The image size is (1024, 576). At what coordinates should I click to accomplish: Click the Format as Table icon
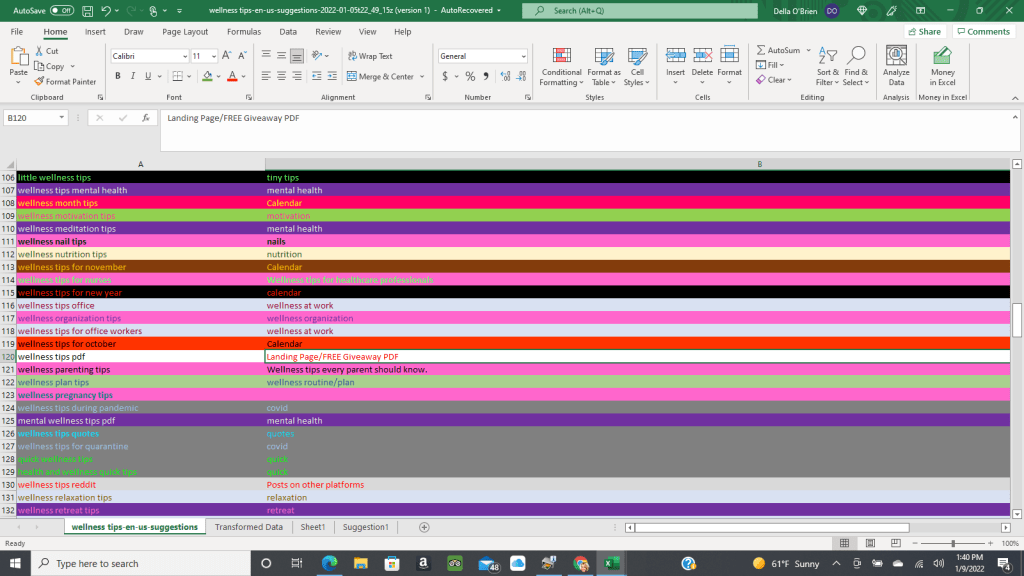(x=603, y=66)
